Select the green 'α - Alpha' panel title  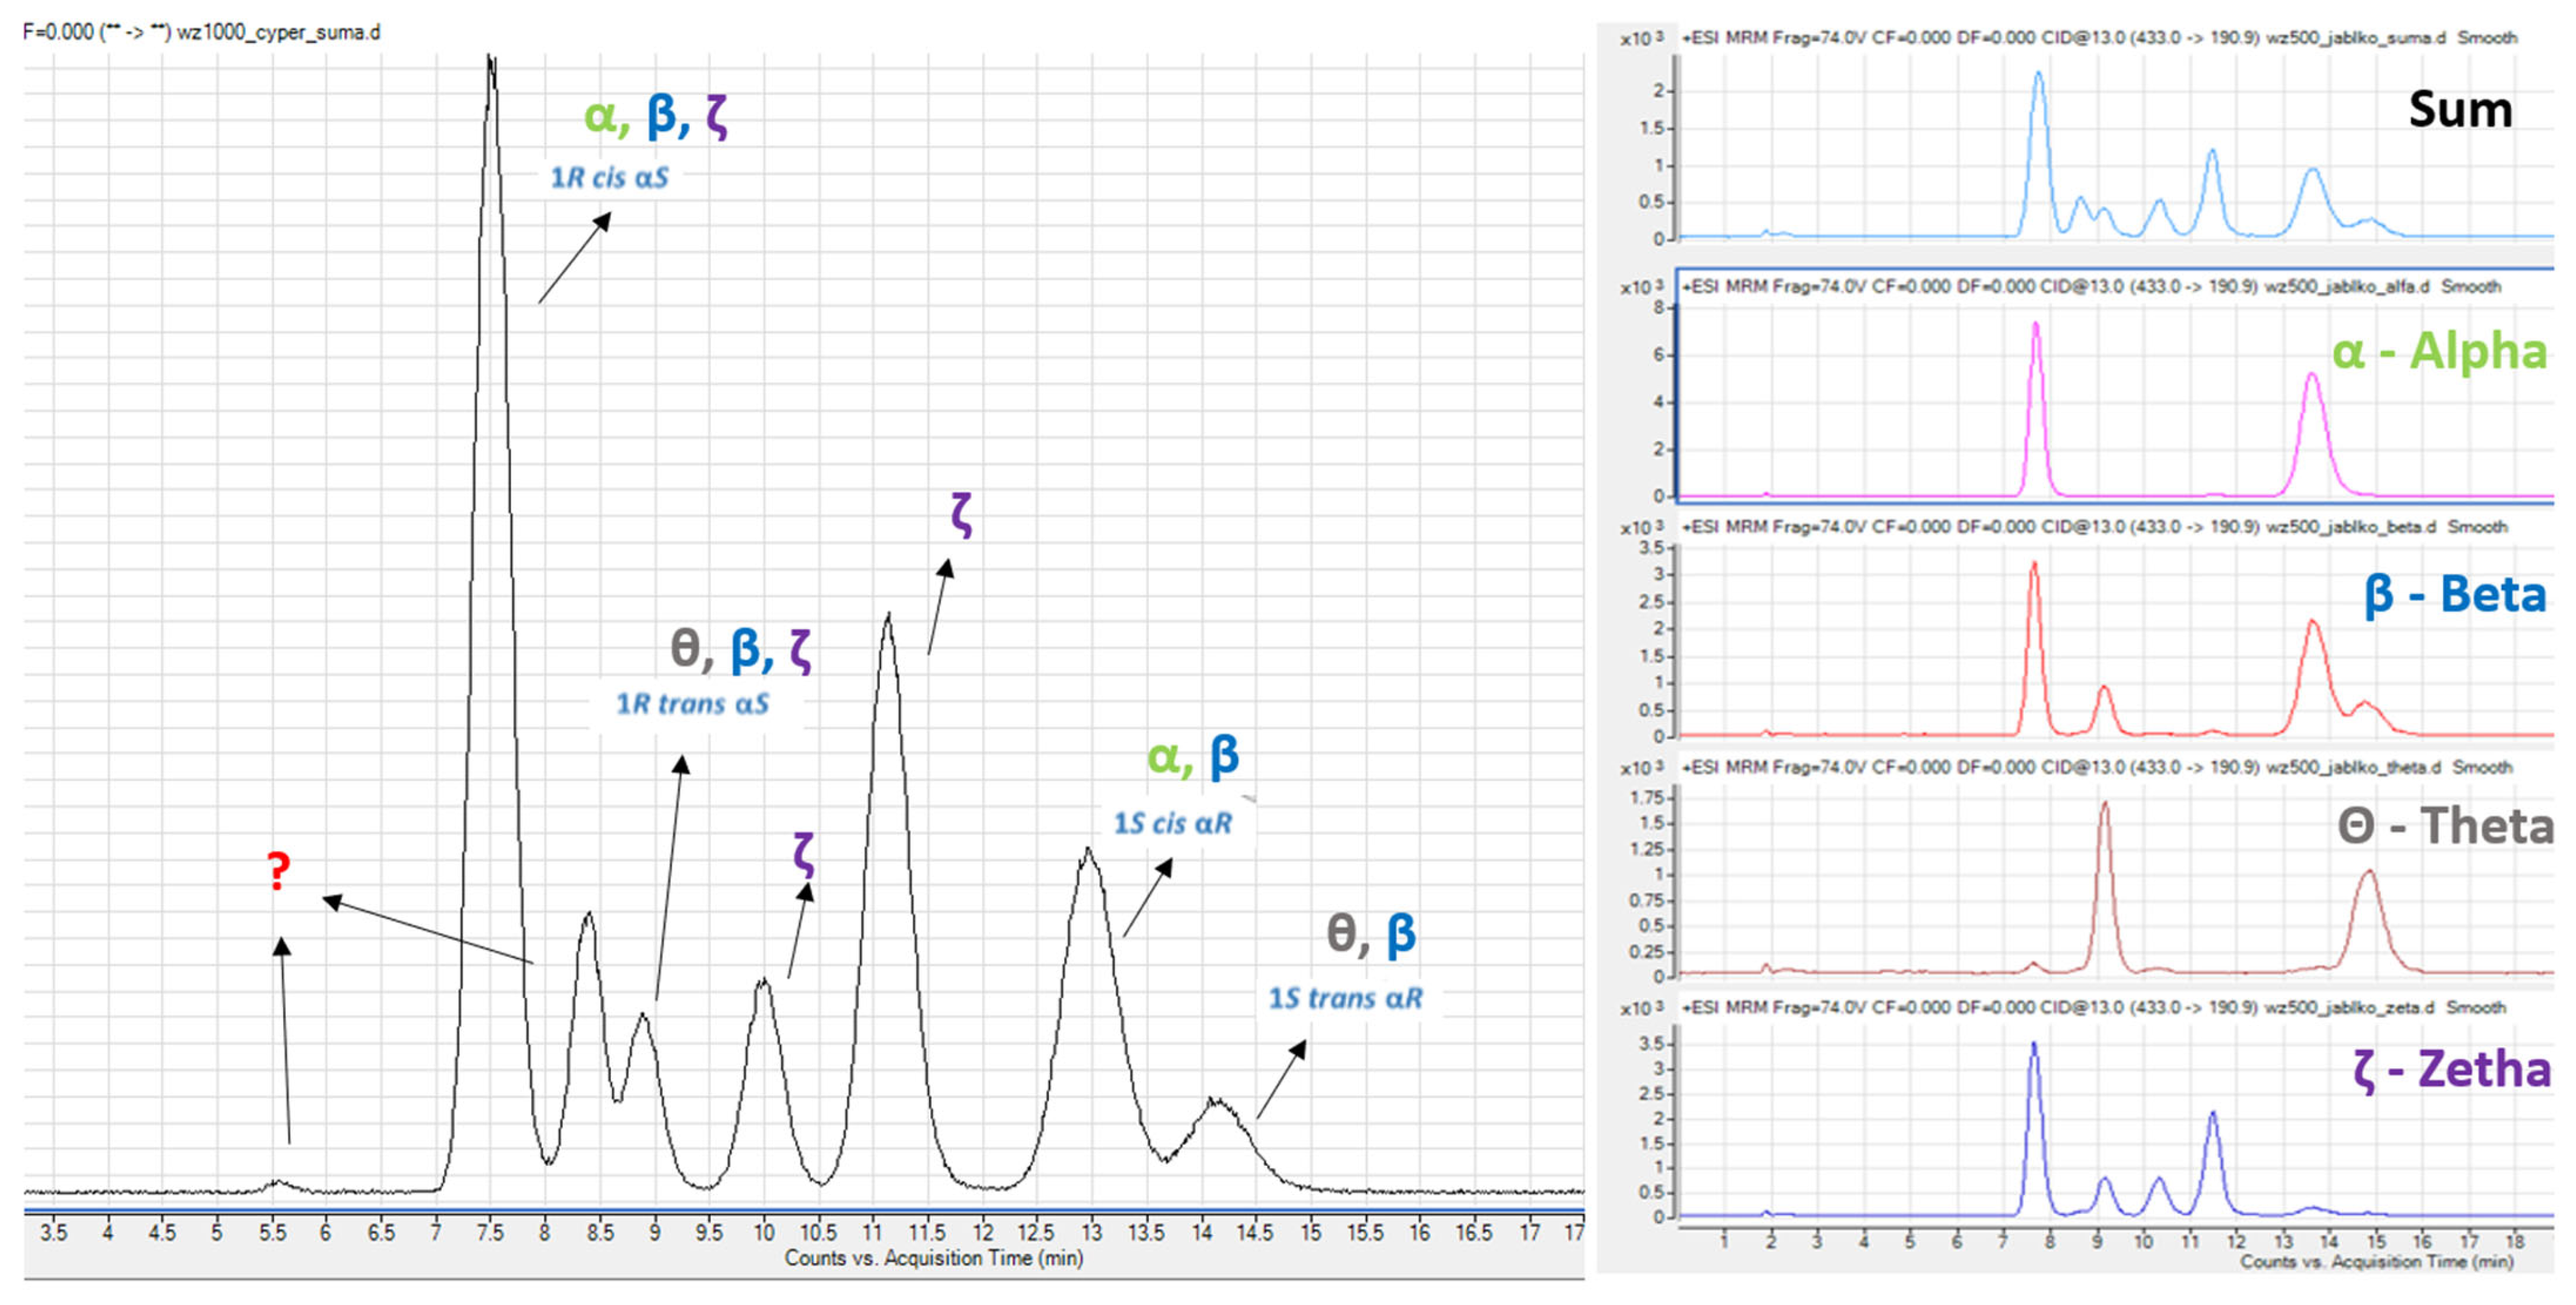pos(2439,351)
